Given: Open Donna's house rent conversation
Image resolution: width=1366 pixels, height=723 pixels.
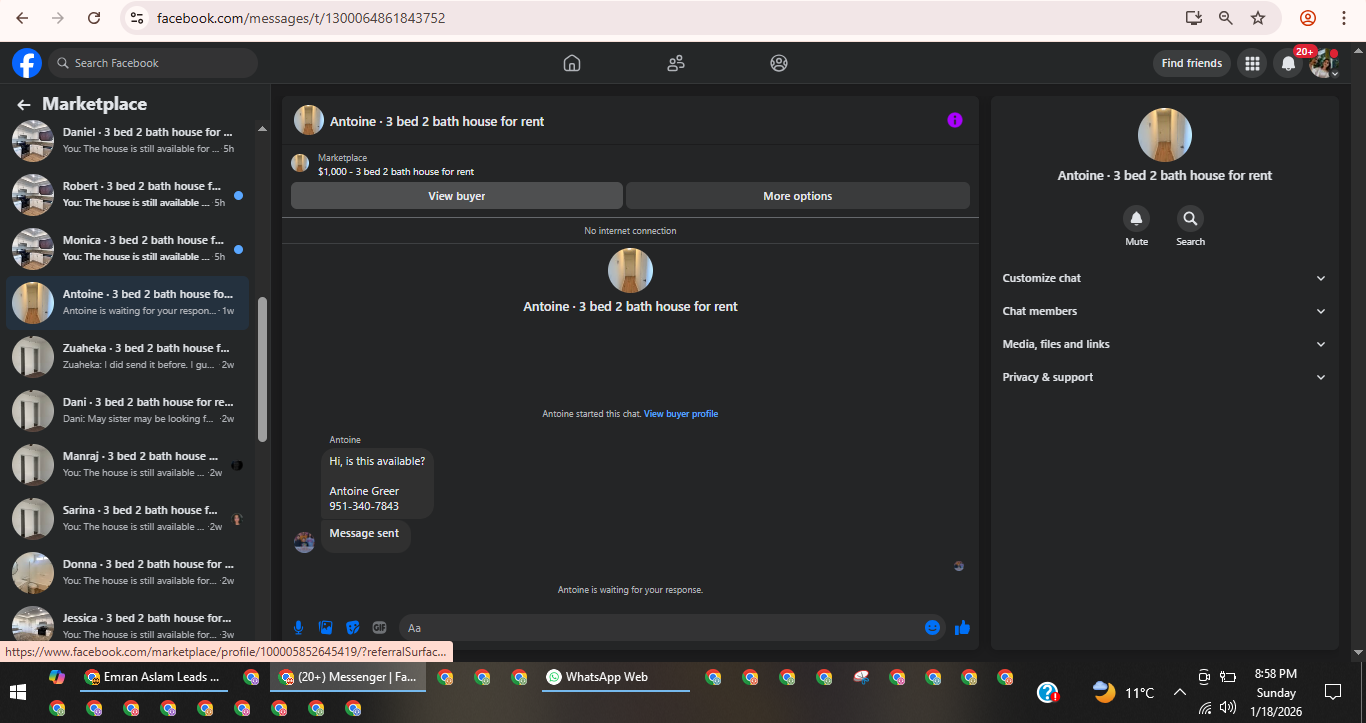Looking at the screenshot, I should coord(128,572).
